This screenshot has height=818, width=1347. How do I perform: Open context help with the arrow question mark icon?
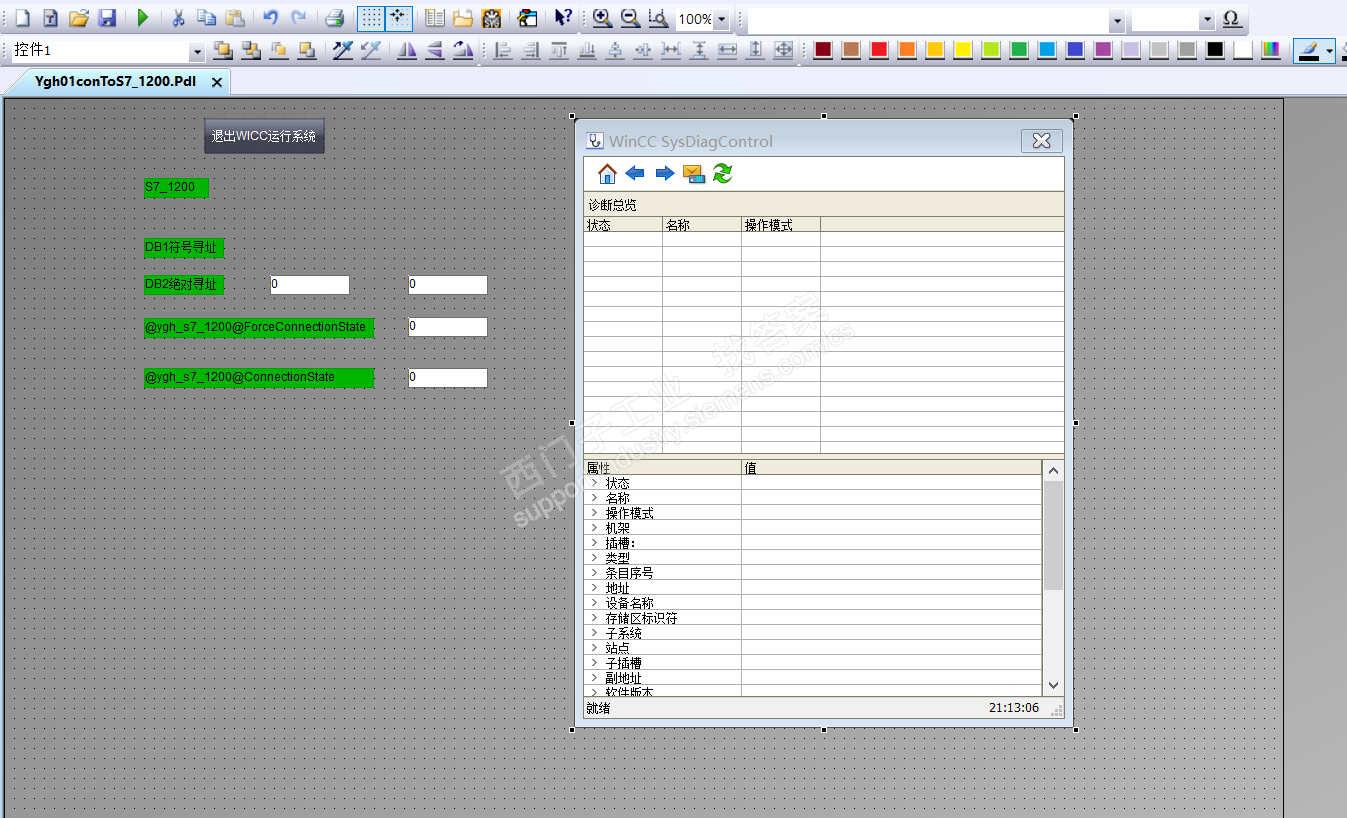(x=563, y=18)
